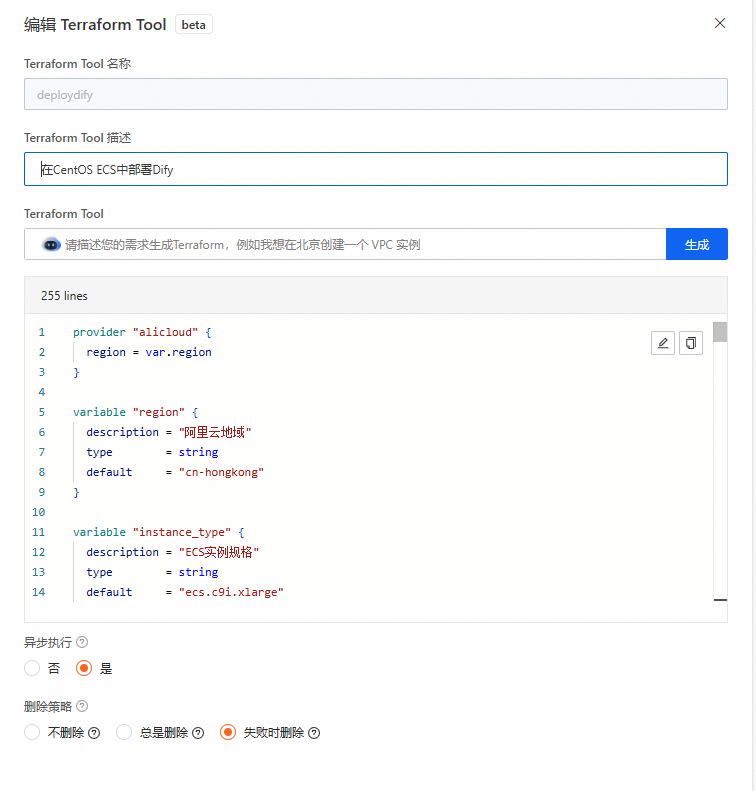Click the 'Terraform Tool 名称' label

coord(77,64)
